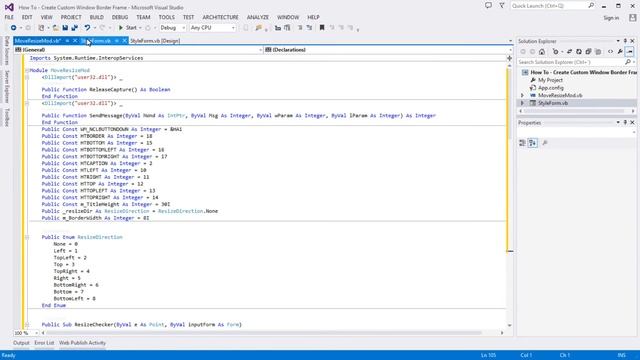Open Solution Explorer window options dropdown arrow
Screen dimensions: 640x360
click(618, 41)
